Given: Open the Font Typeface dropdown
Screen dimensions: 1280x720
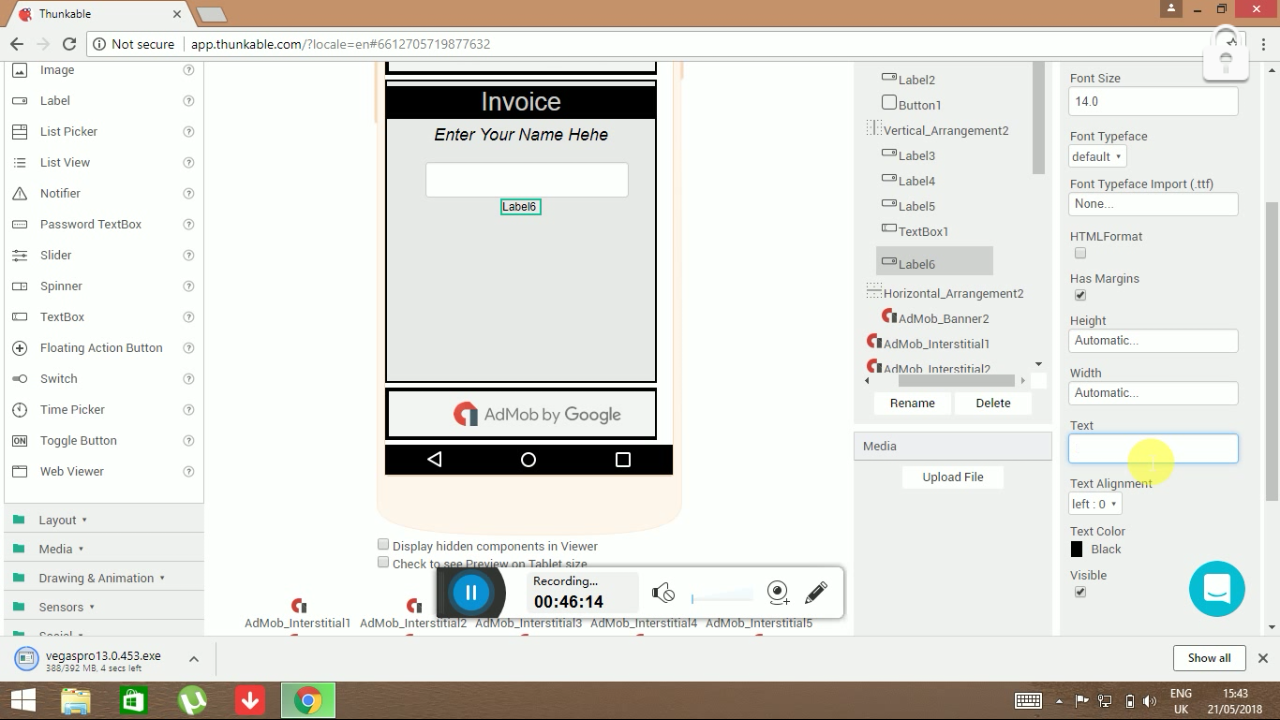Looking at the screenshot, I should click(1096, 156).
